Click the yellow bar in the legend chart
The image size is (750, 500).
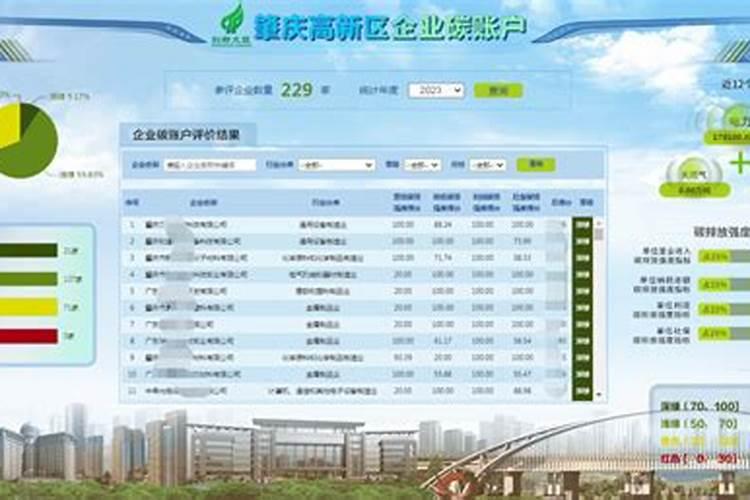point(29,307)
